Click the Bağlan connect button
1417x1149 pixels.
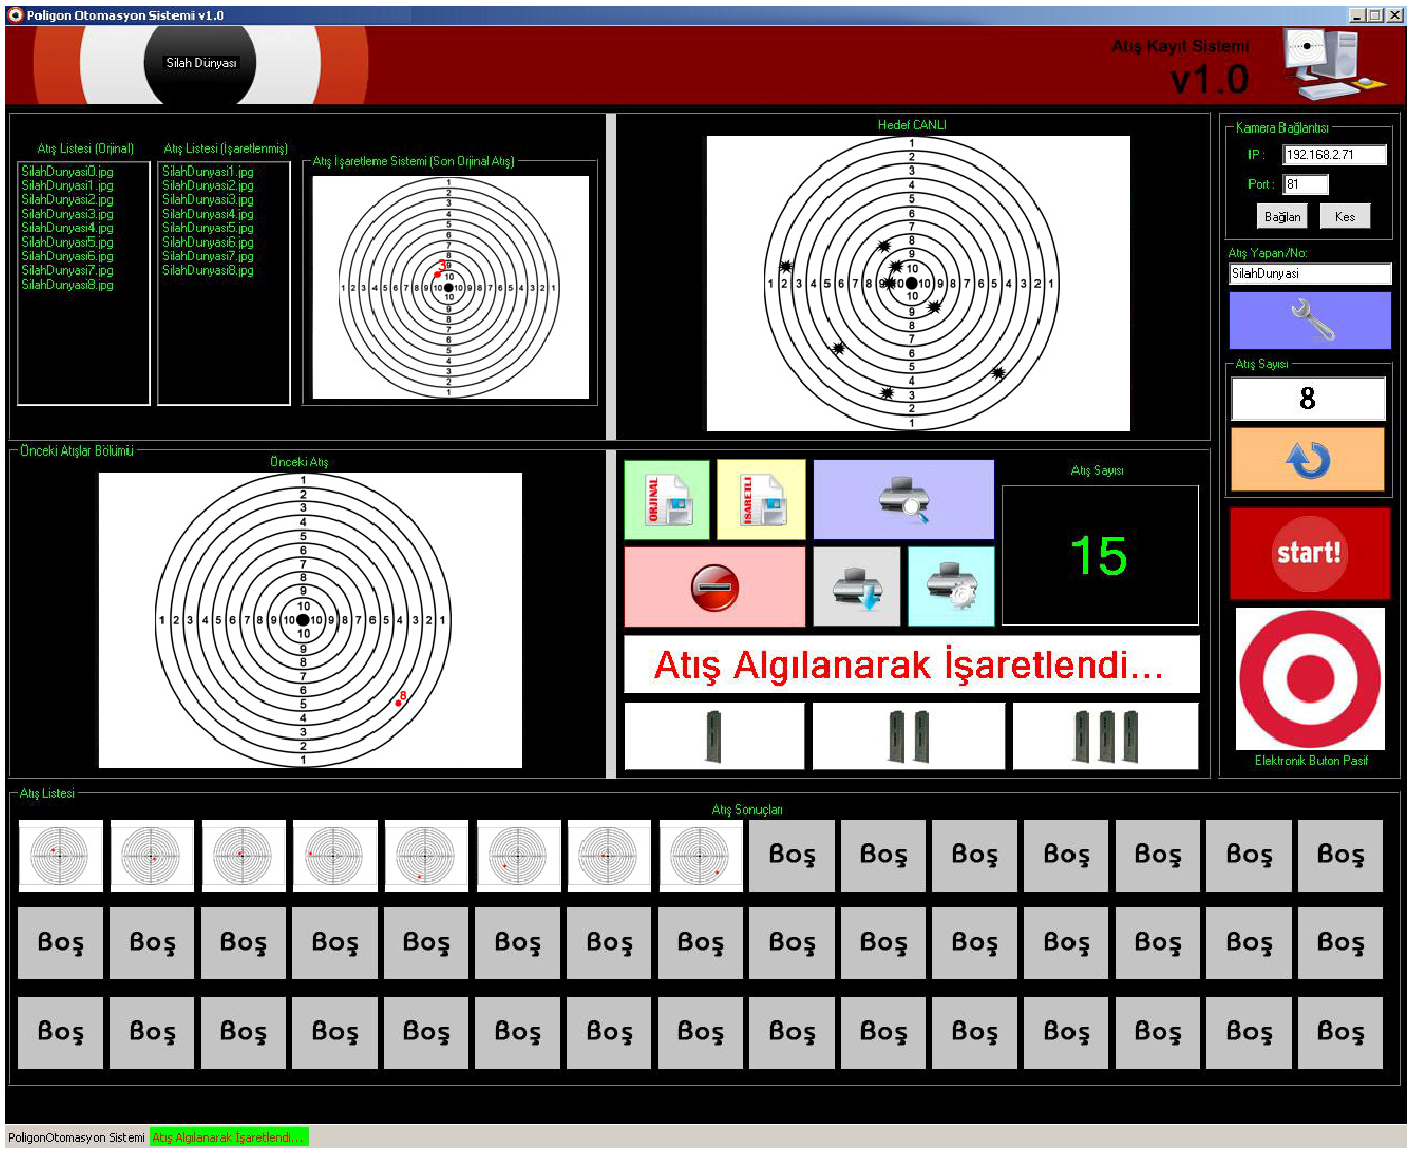coord(1282,216)
